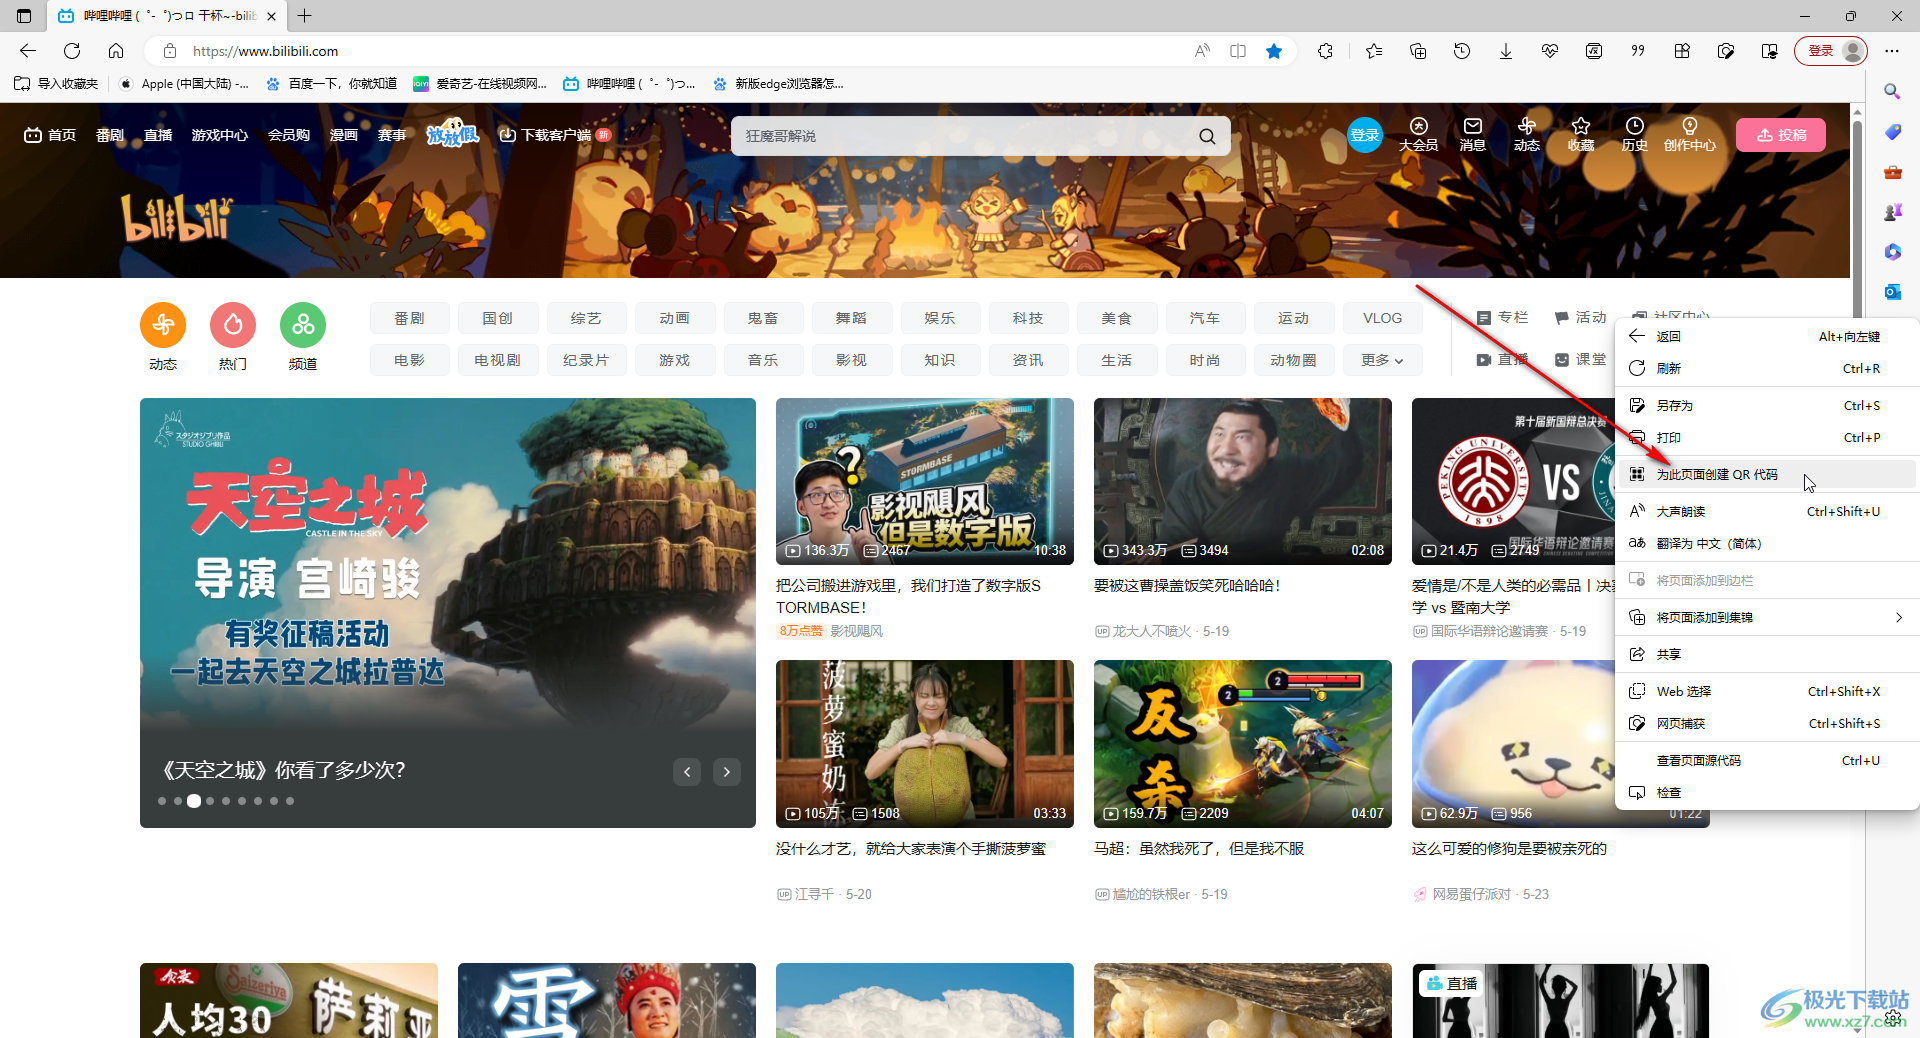Open 创作中心 lightbulb icon

click(1690, 134)
